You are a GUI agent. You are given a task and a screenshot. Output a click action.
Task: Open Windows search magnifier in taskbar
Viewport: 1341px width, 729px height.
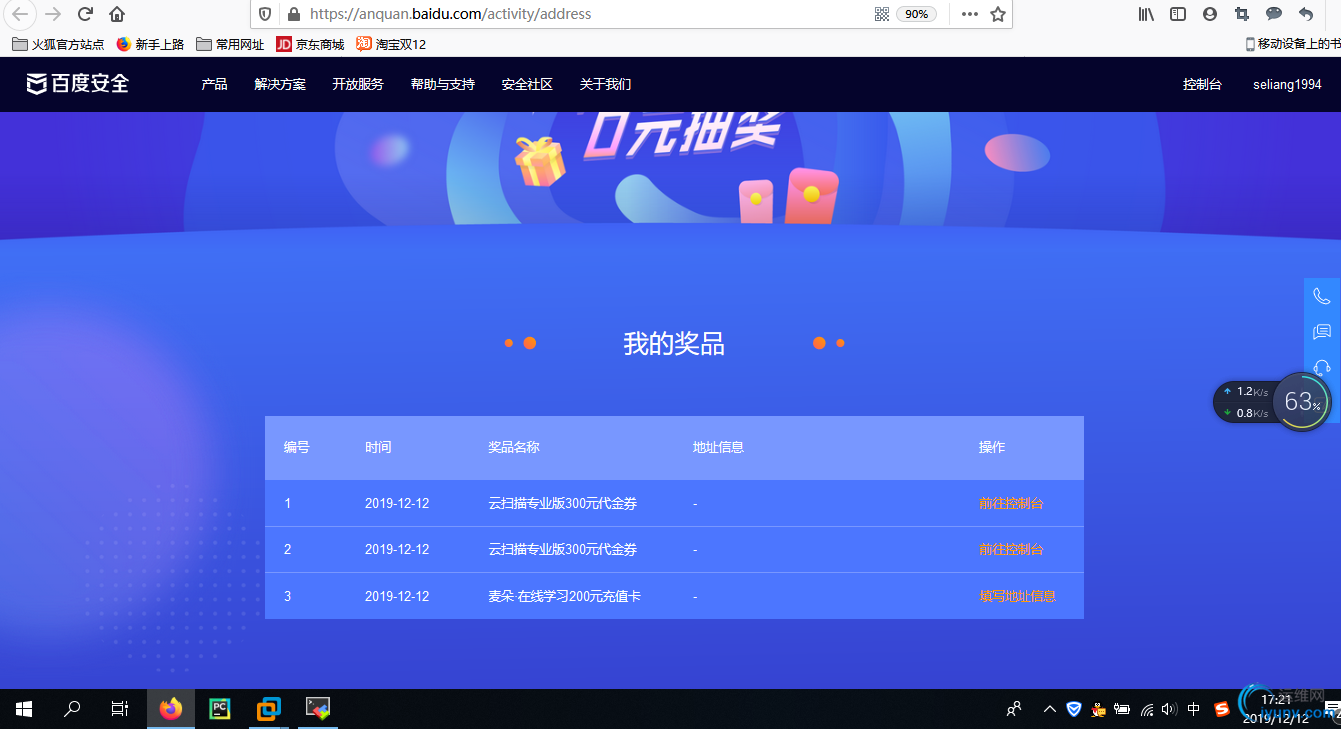click(72, 709)
